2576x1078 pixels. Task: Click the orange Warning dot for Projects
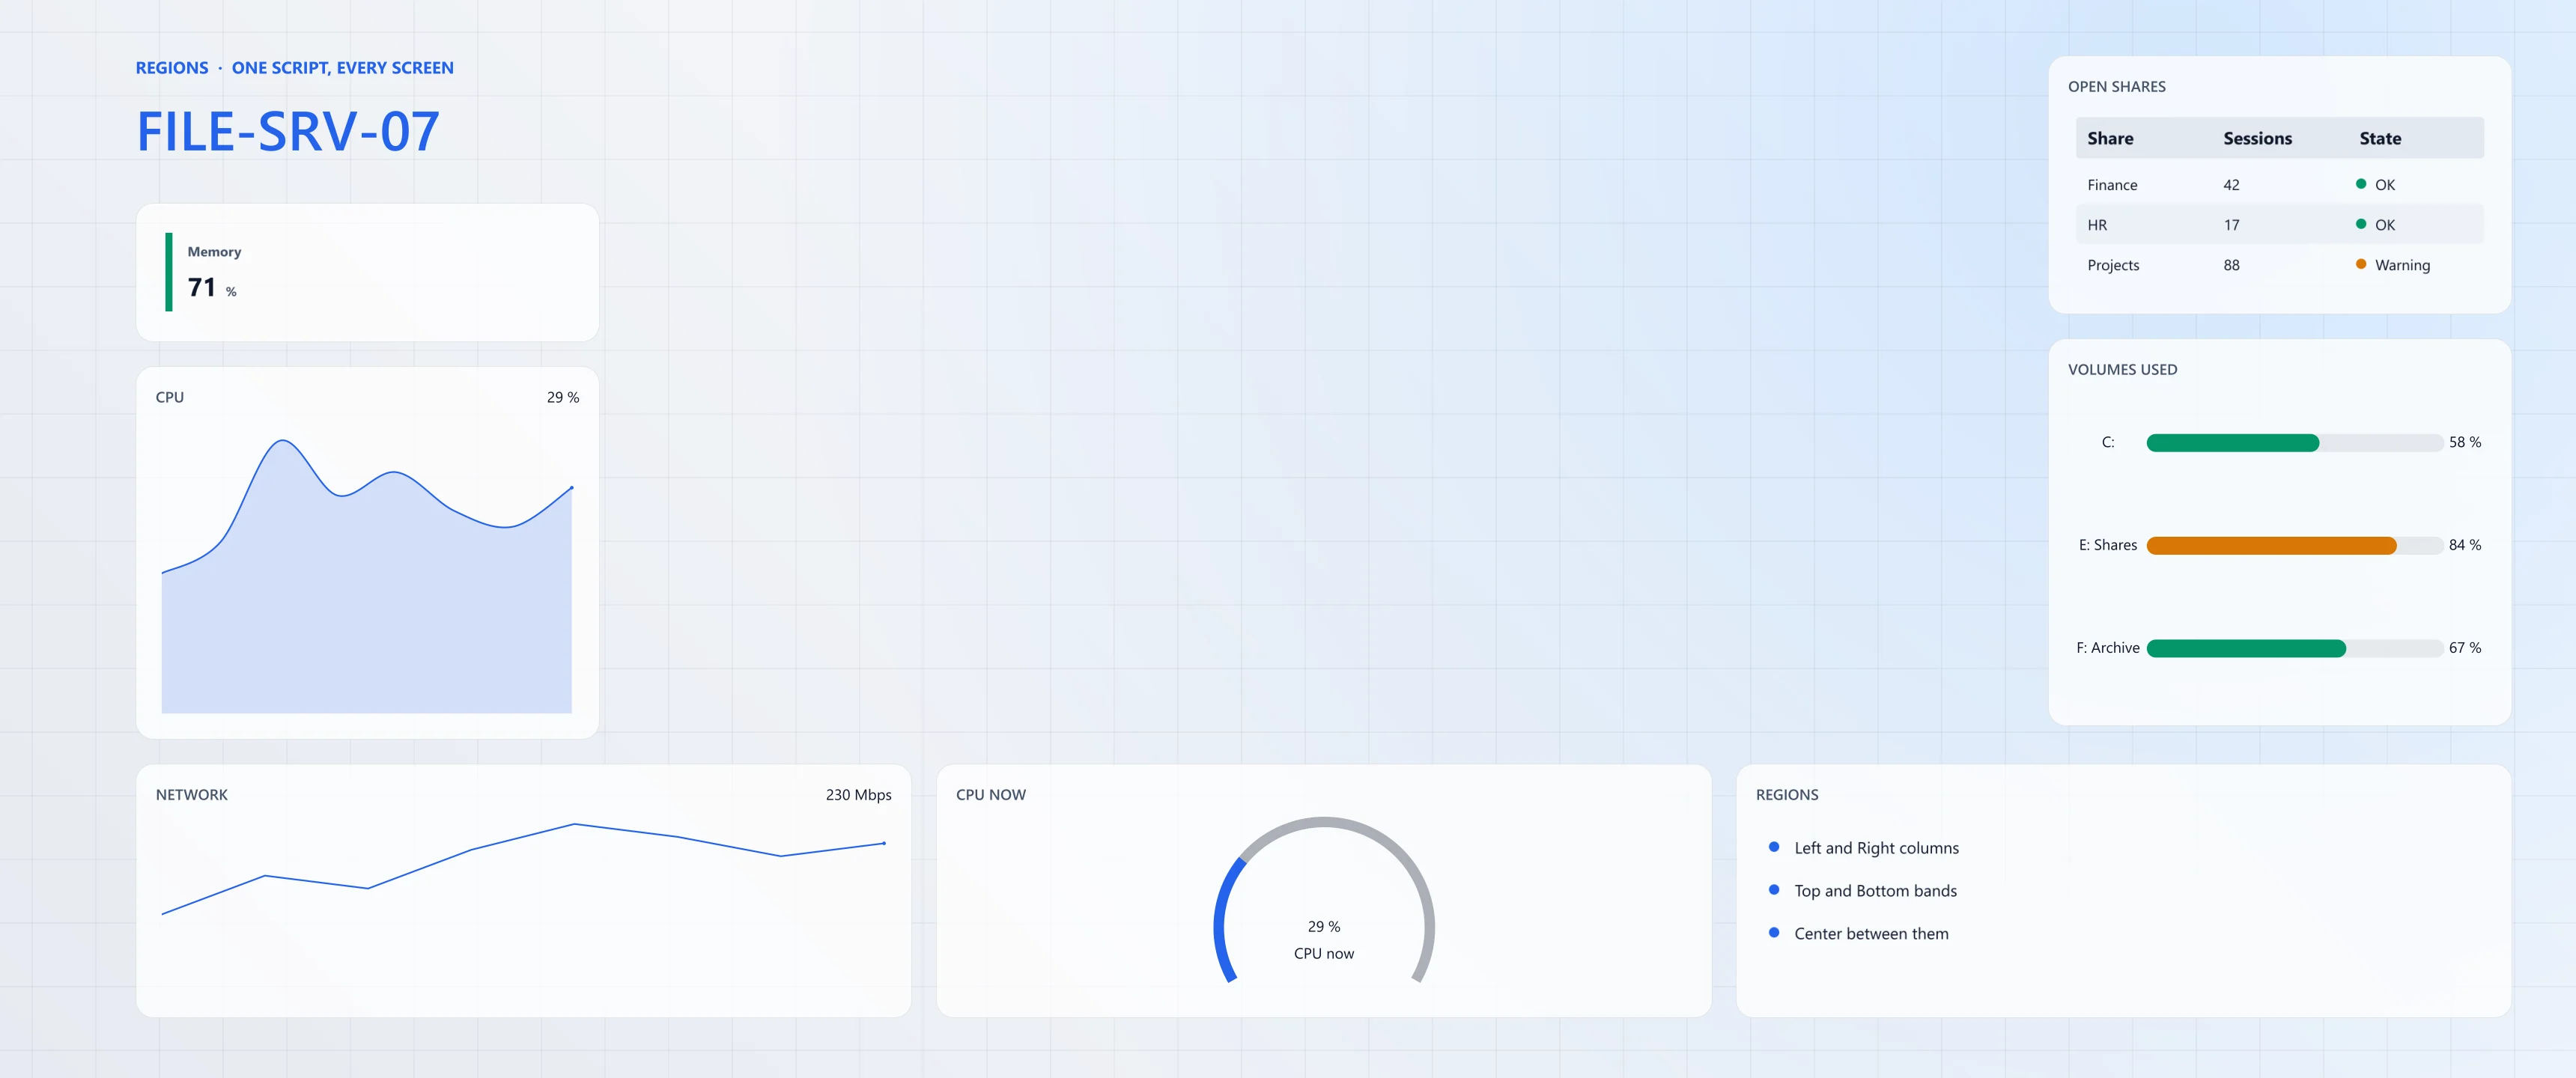click(2361, 264)
